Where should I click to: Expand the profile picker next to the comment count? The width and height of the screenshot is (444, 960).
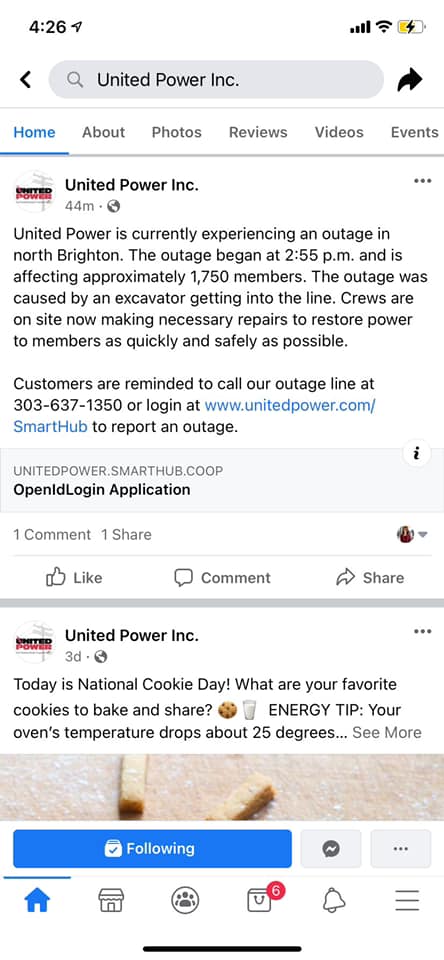click(x=412, y=534)
